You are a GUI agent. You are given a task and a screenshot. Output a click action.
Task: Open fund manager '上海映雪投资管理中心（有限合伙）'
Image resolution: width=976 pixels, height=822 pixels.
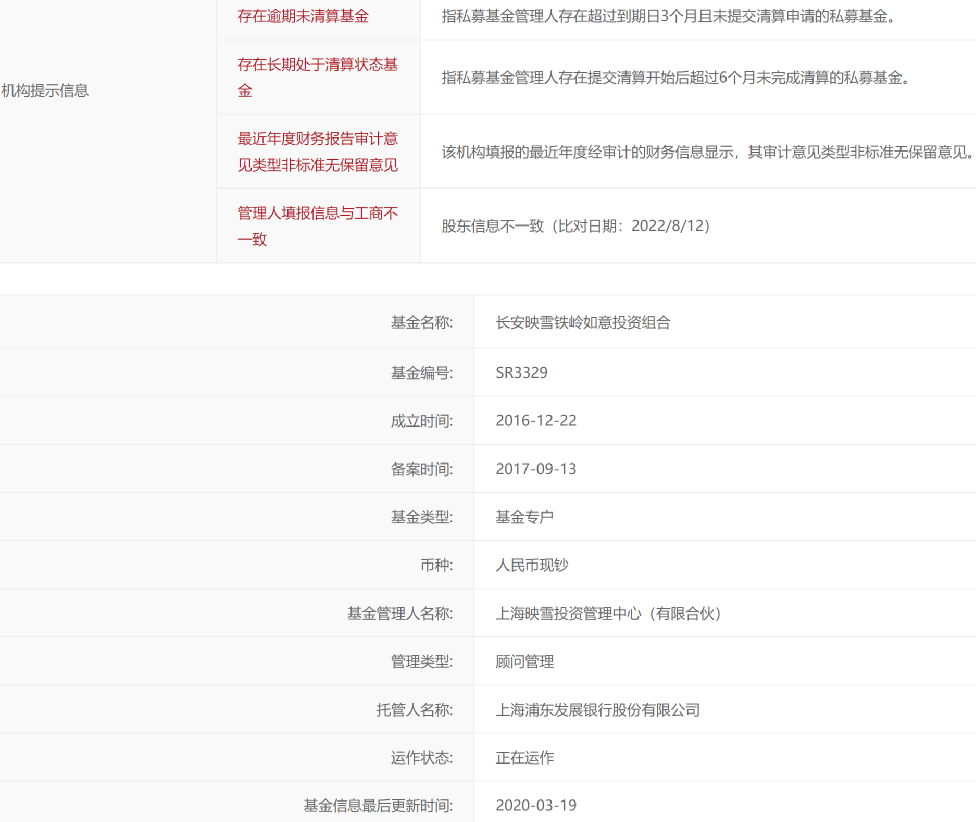tap(608, 613)
